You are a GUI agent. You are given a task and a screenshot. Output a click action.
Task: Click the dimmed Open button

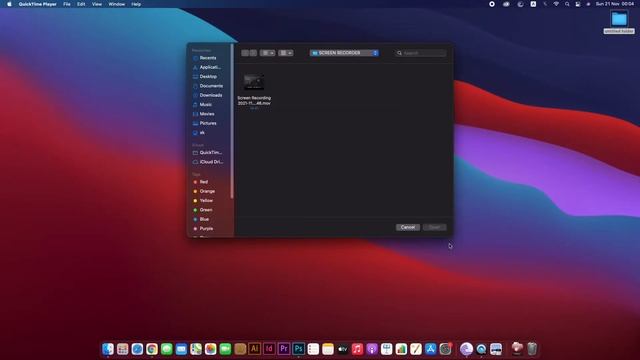pos(435,227)
